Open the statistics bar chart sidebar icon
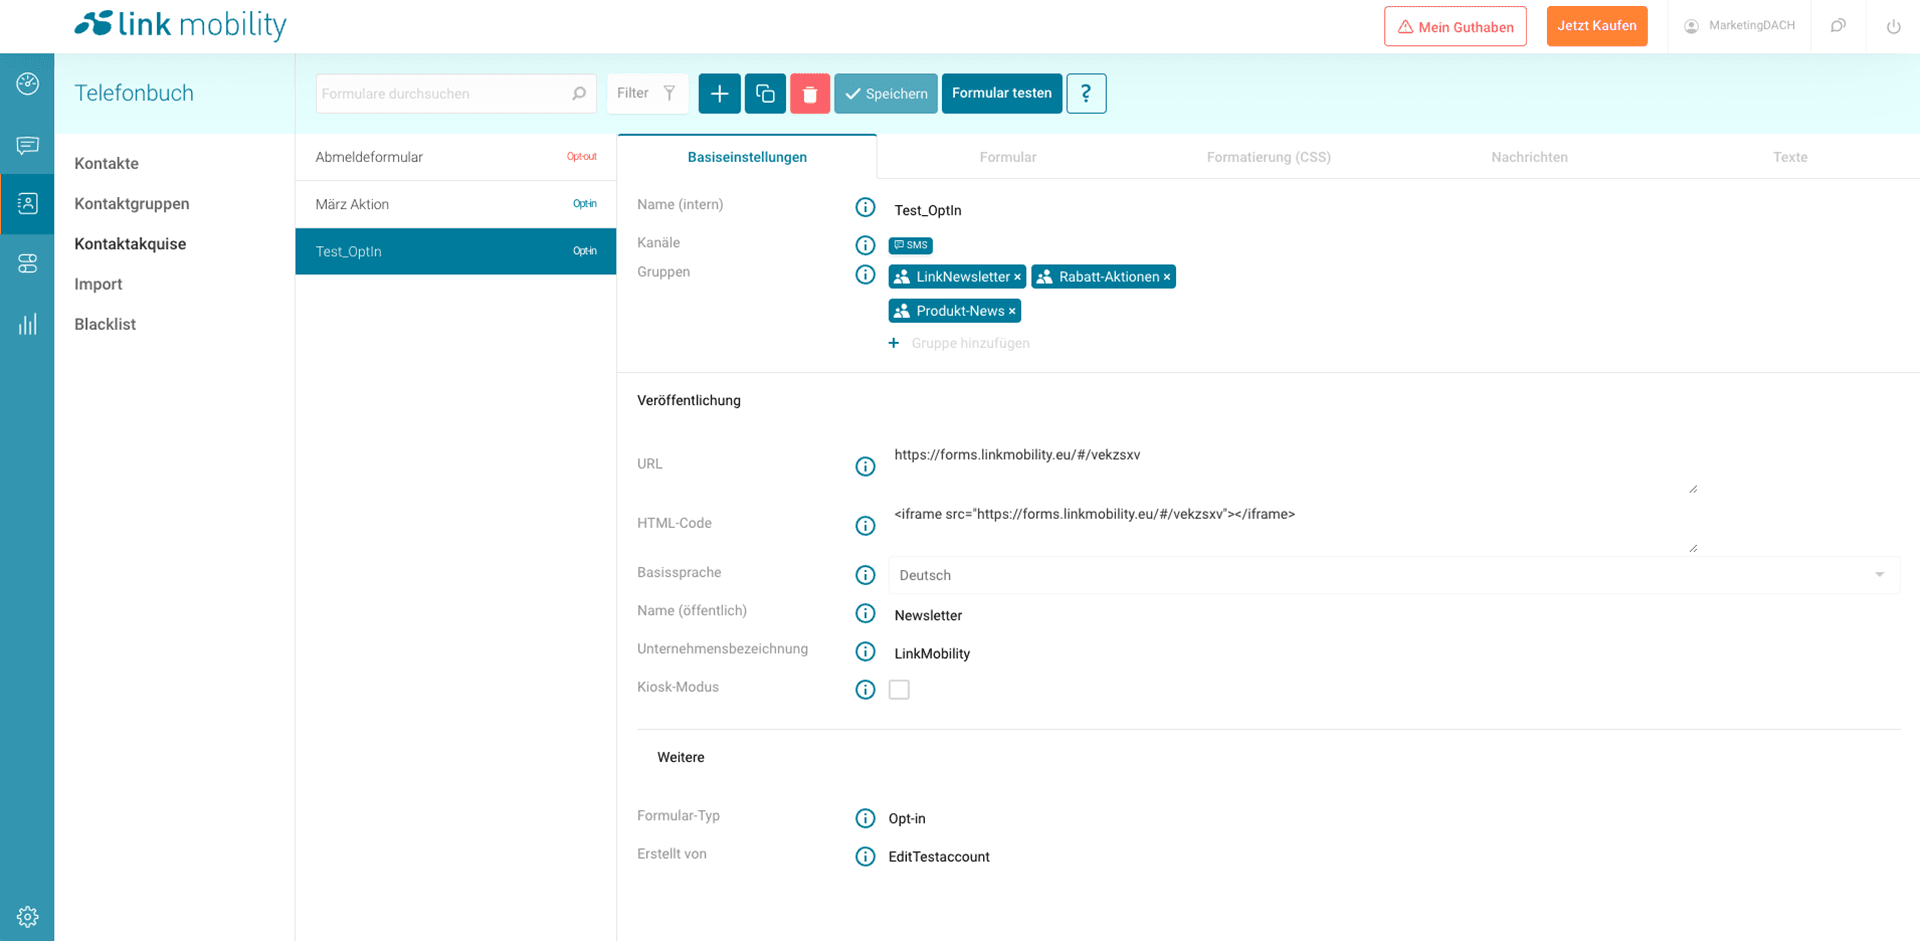This screenshot has height=941, width=1920. pos(28,324)
